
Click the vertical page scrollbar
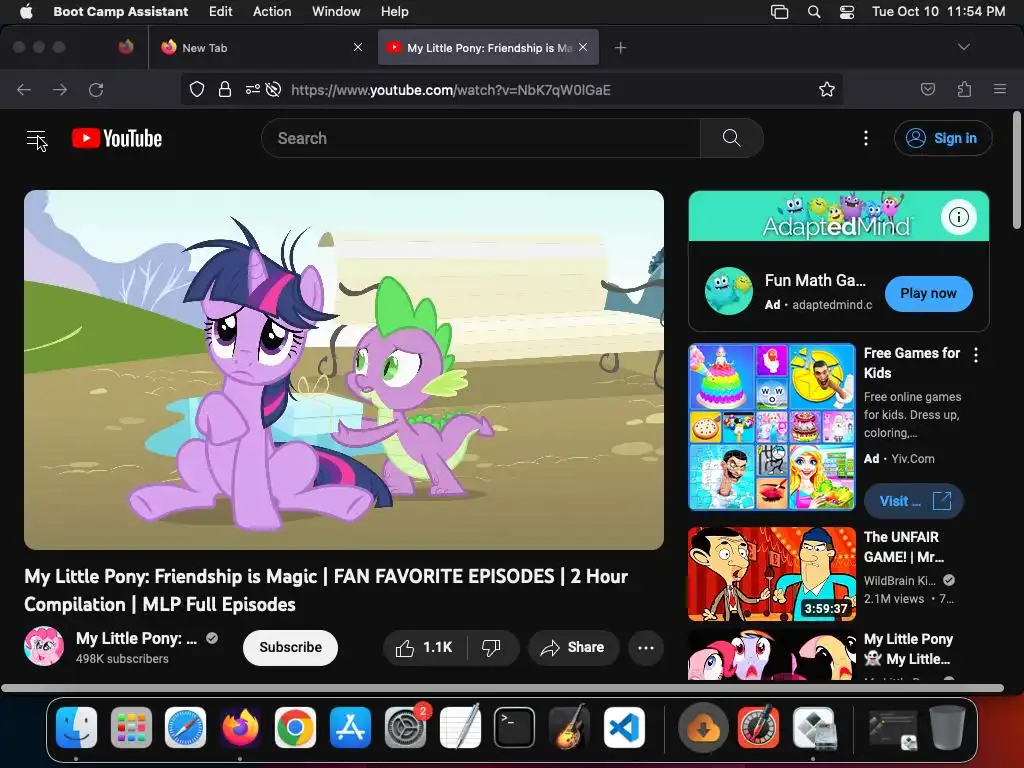click(1016, 170)
